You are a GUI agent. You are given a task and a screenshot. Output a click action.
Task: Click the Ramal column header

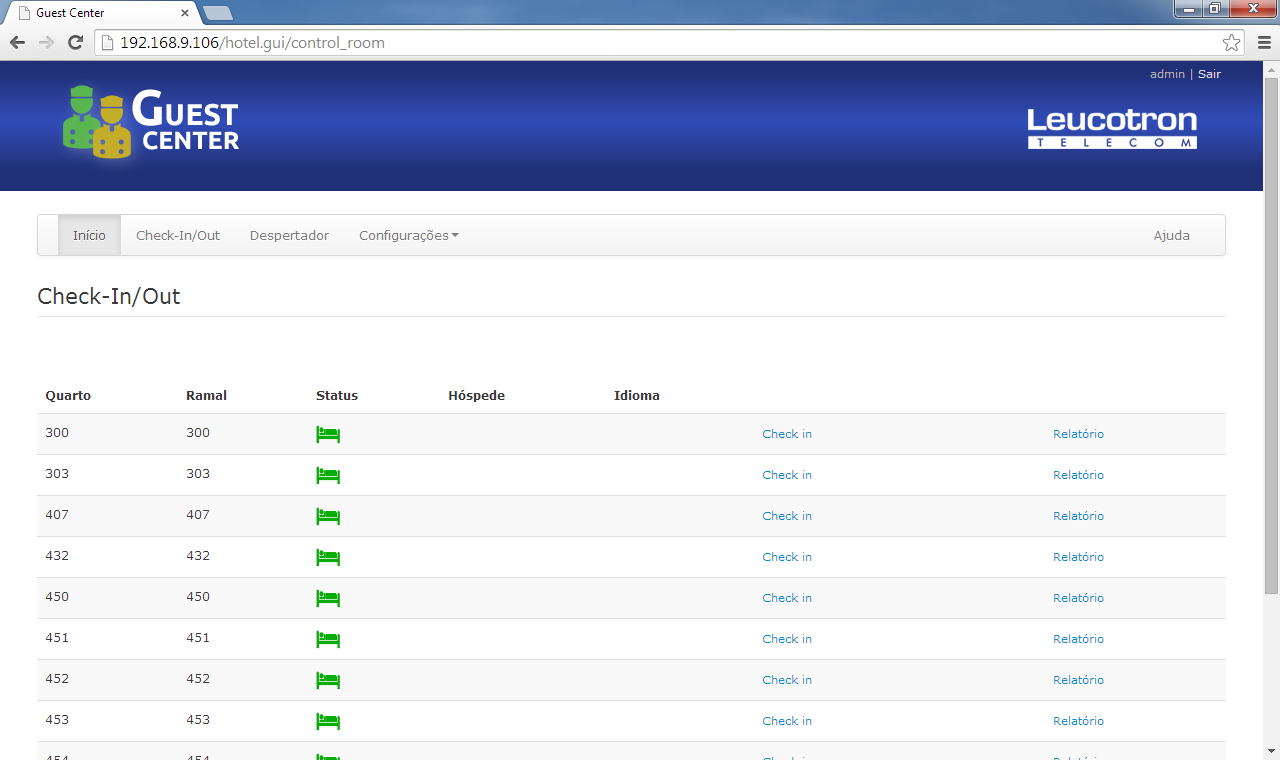tap(206, 396)
